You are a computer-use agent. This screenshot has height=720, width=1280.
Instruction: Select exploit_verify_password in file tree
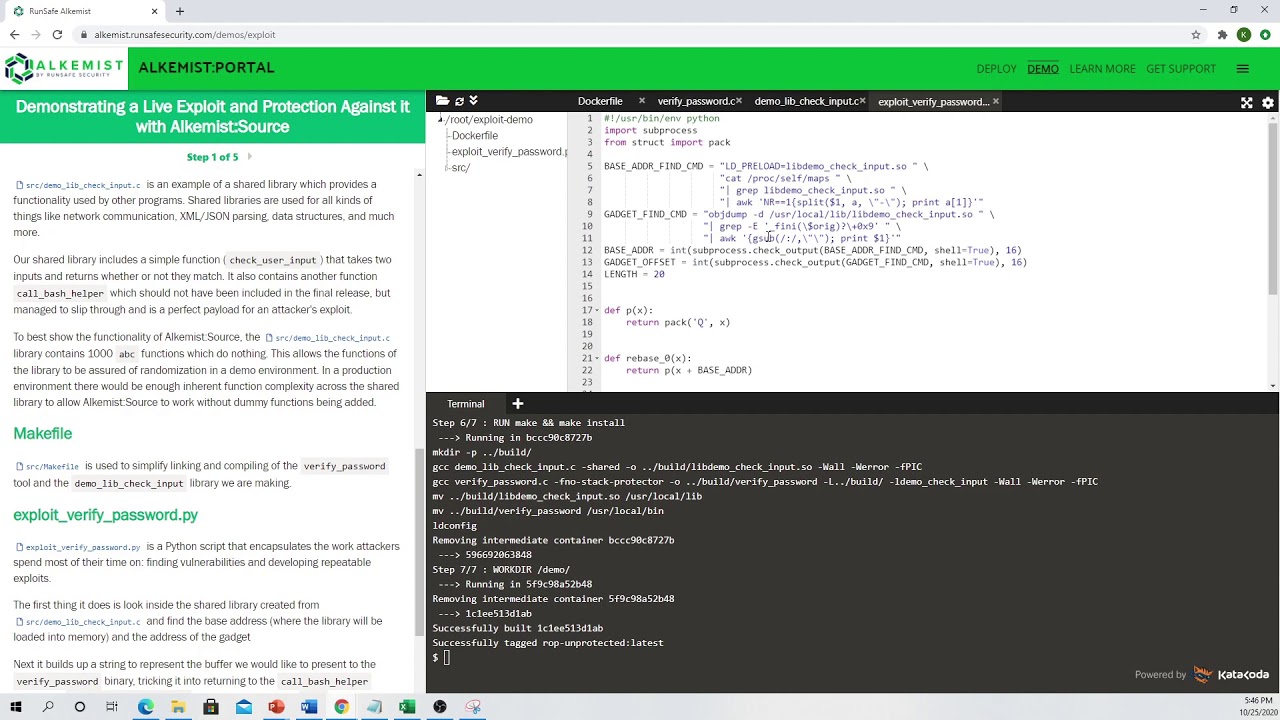509,152
